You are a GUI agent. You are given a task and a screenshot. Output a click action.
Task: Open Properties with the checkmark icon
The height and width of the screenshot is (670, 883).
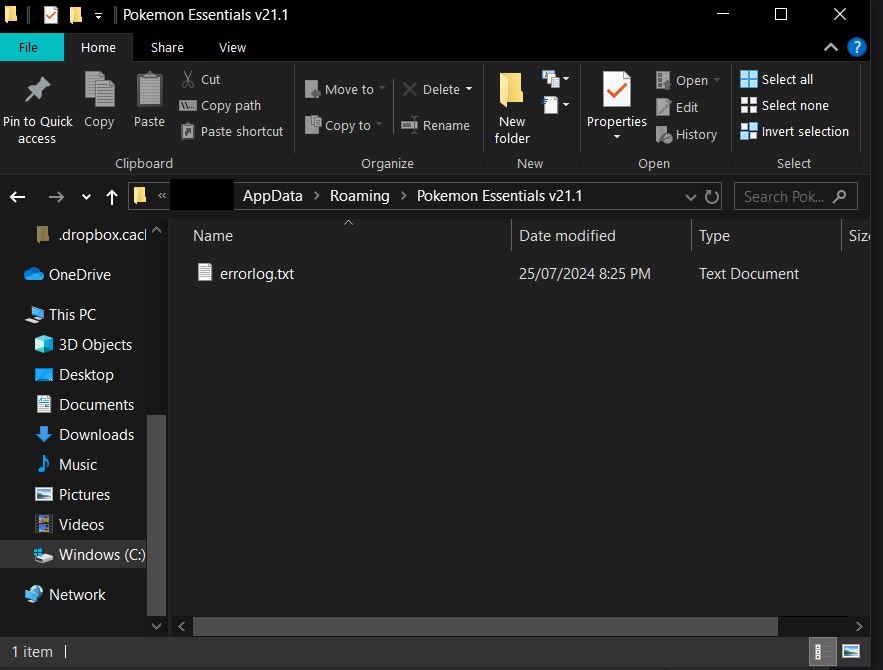(x=617, y=90)
